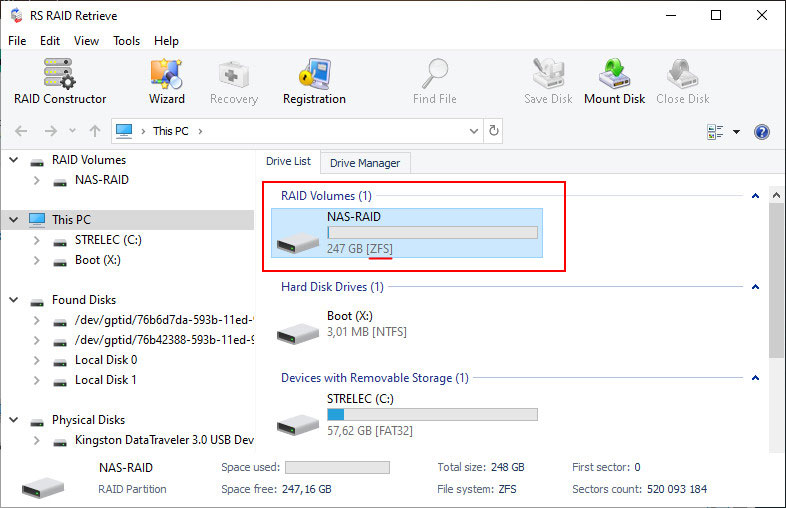The width and height of the screenshot is (786, 508).
Task: Open the File menu
Action: tap(17, 41)
